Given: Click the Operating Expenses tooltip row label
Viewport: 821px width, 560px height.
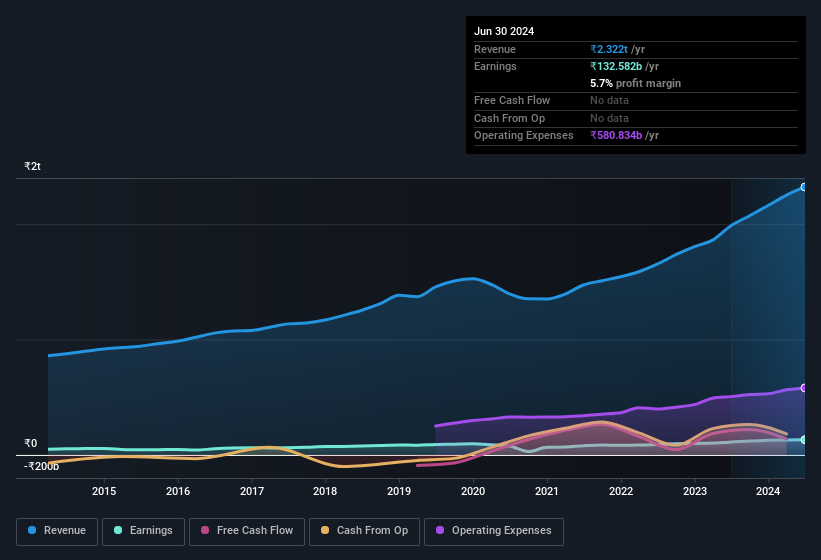Looking at the screenshot, I should tap(524, 136).
